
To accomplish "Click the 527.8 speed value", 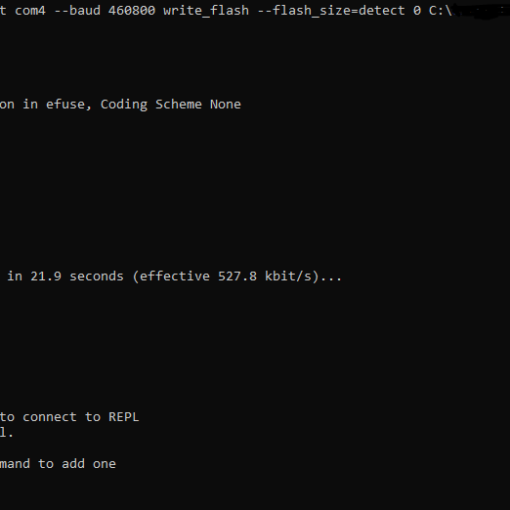I will (x=237, y=276).
